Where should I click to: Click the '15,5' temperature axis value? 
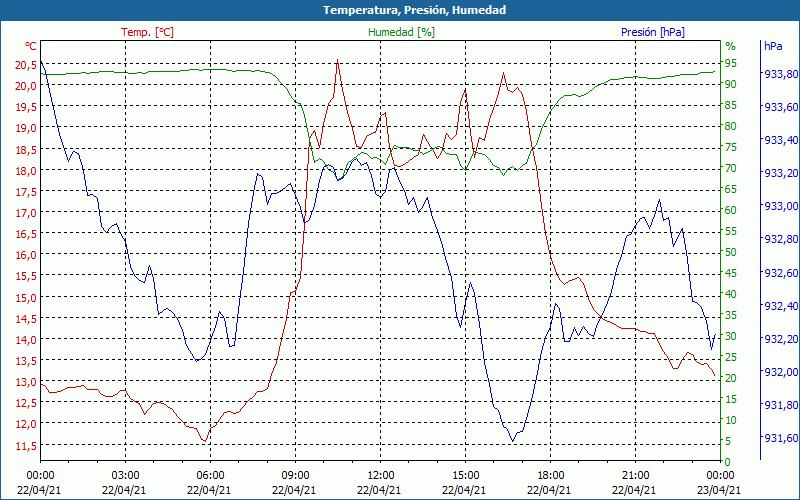coord(27,276)
